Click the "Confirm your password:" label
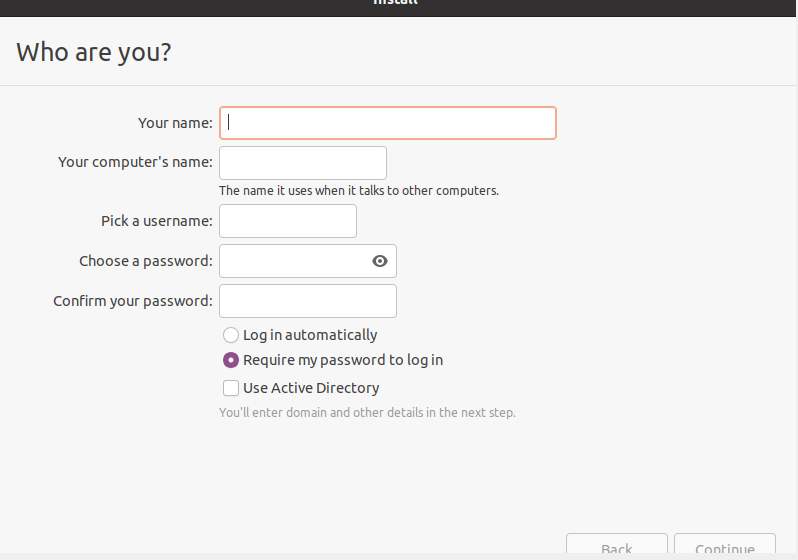The width and height of the screenshot is (798, 560). 133,301
